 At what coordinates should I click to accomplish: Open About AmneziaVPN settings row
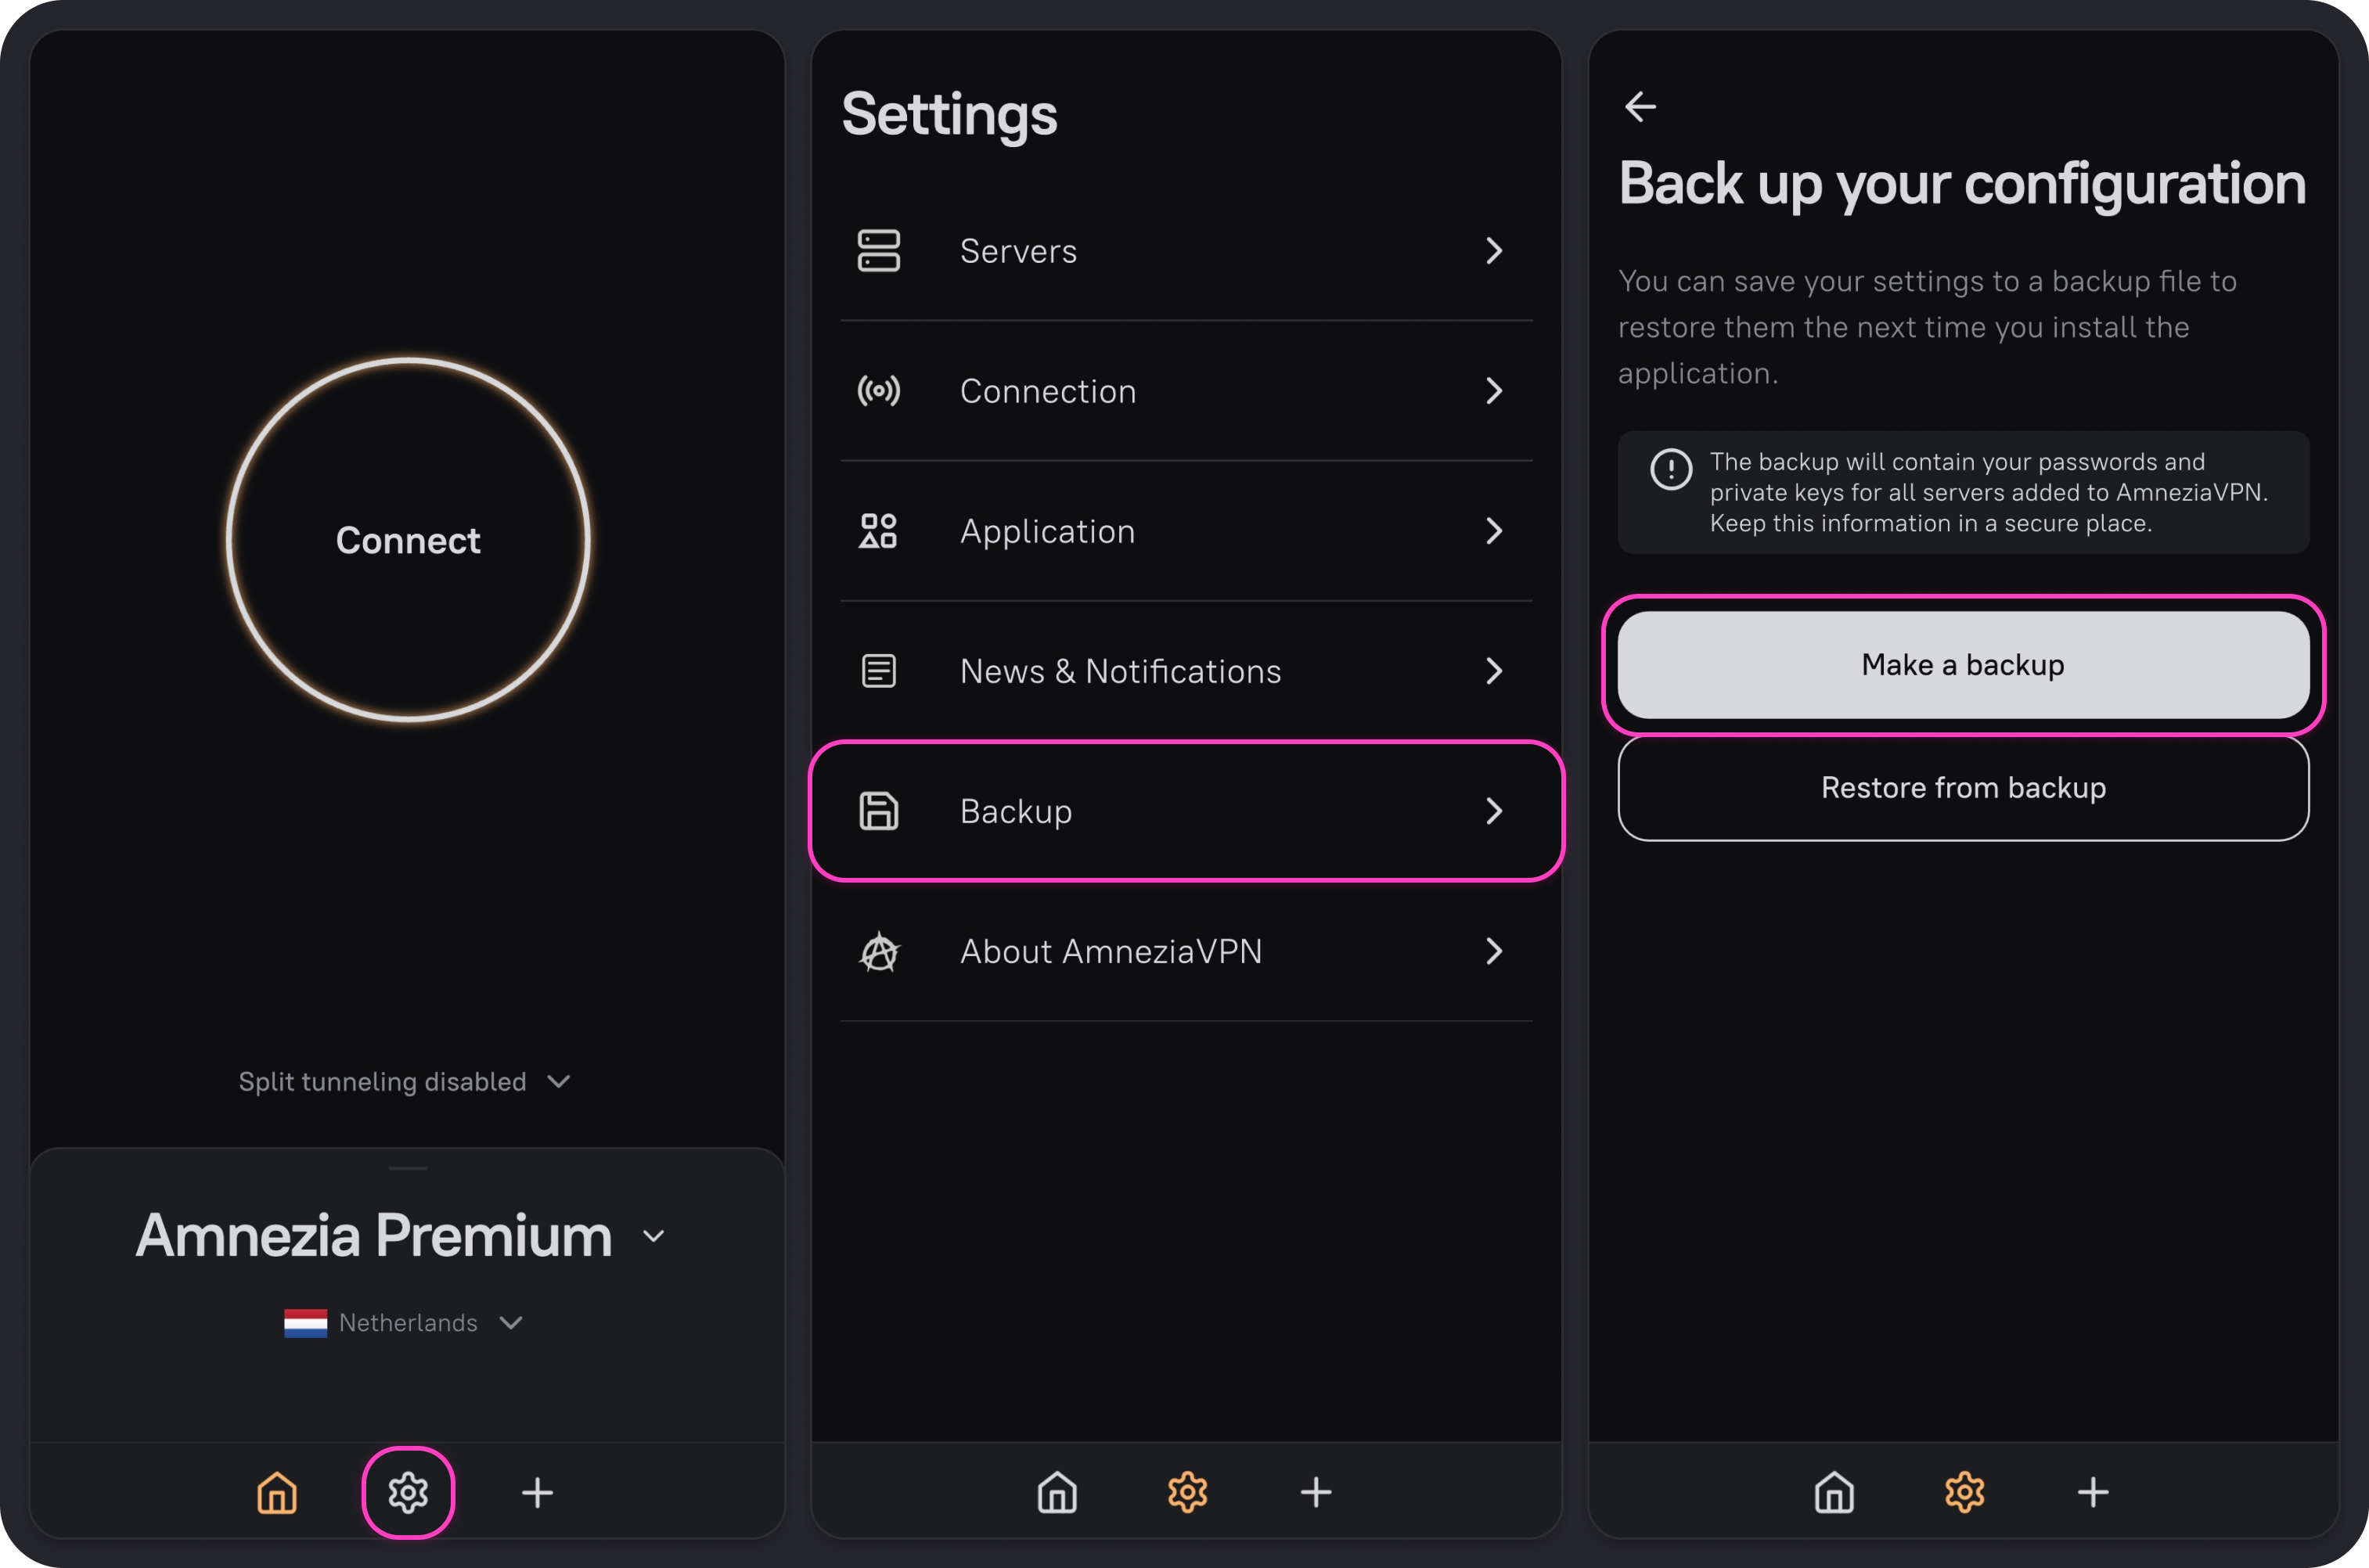point(1186,951)
